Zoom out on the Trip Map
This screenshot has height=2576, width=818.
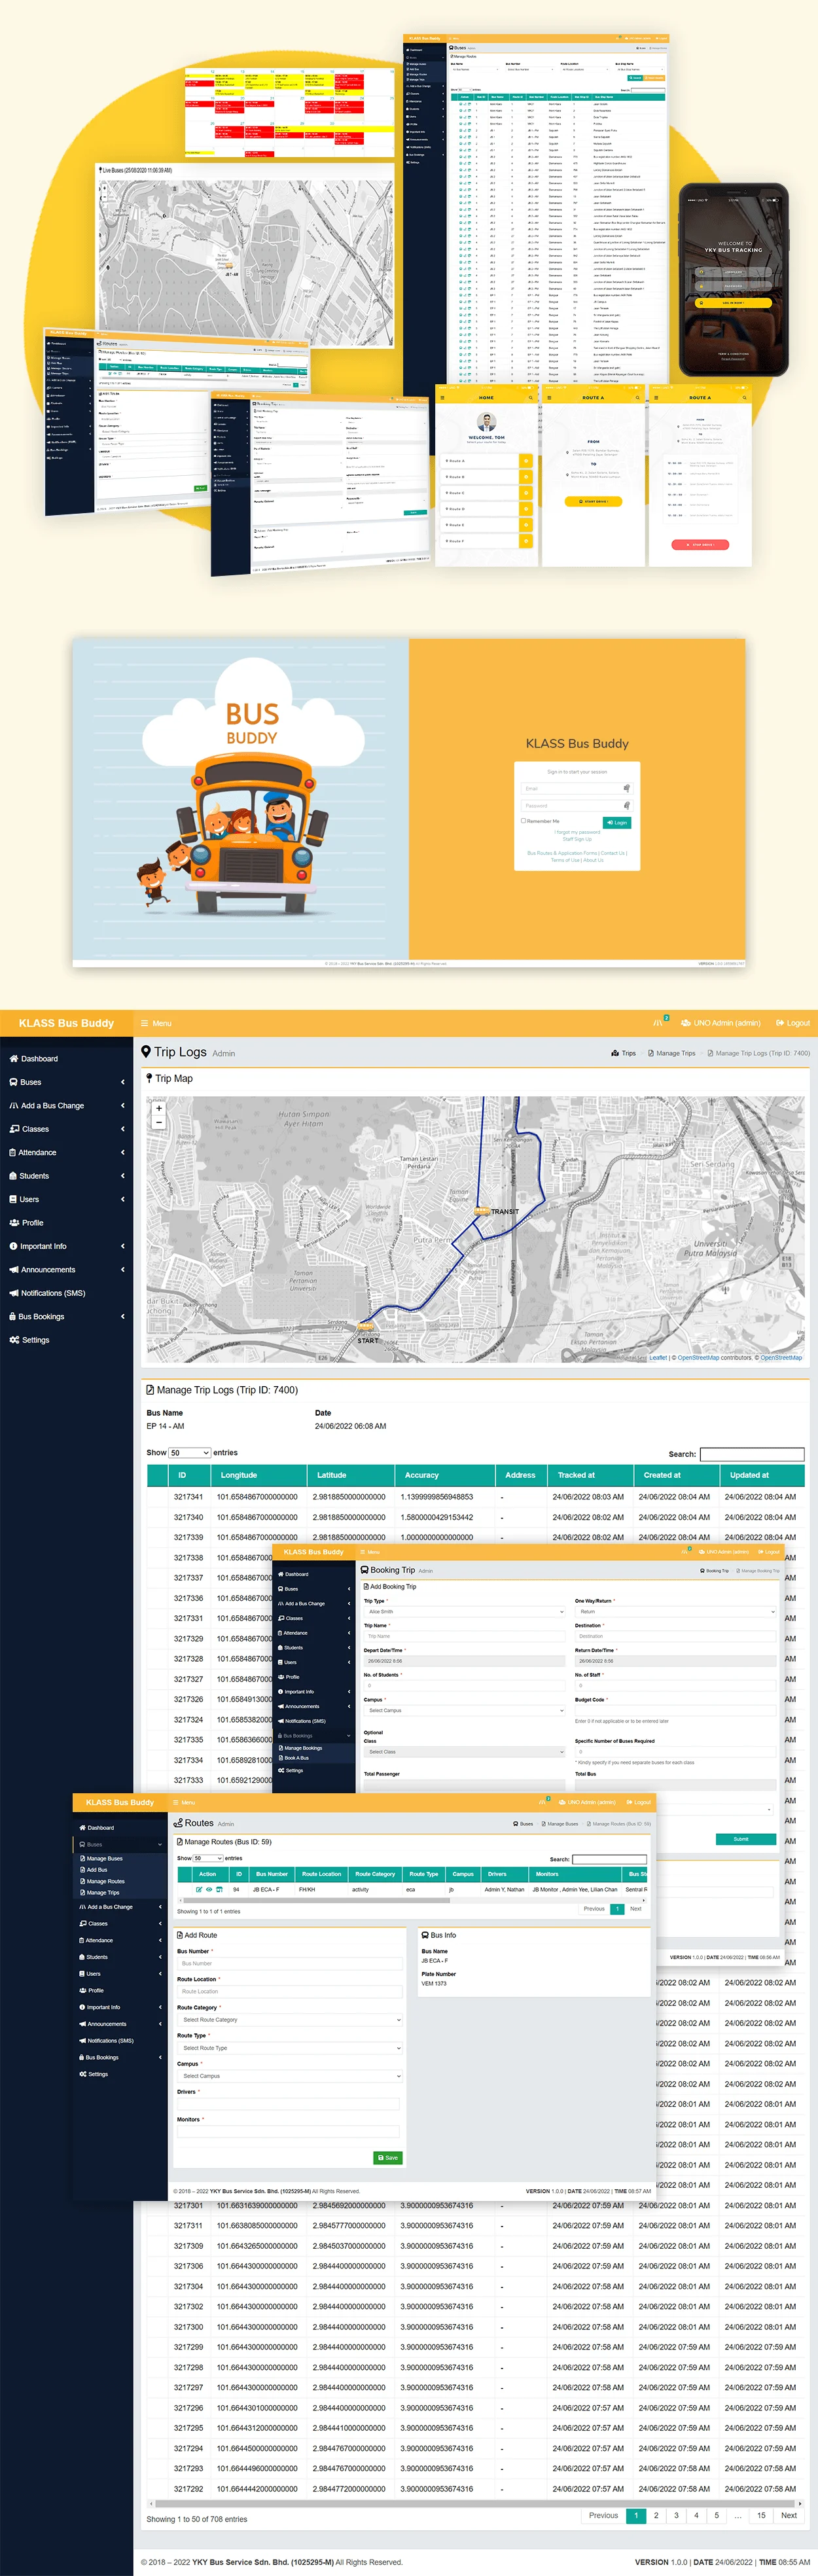tap(159, 1123)
